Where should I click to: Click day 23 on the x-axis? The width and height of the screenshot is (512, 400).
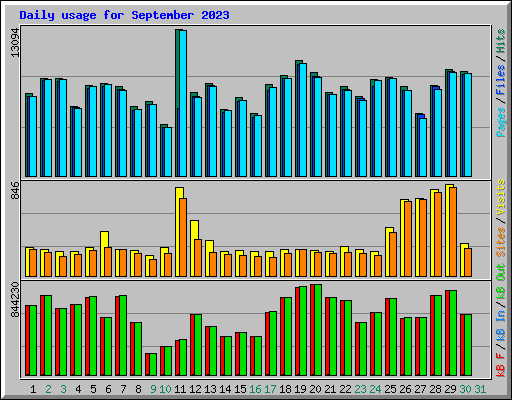(x=360, y=389)
